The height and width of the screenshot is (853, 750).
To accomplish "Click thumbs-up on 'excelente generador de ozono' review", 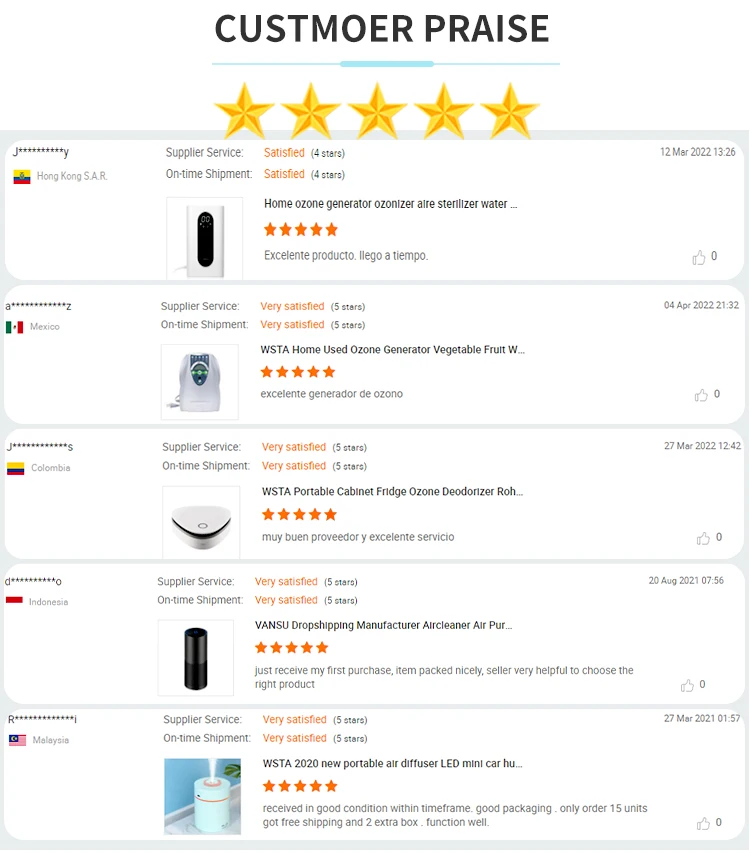I will [701, 395].
